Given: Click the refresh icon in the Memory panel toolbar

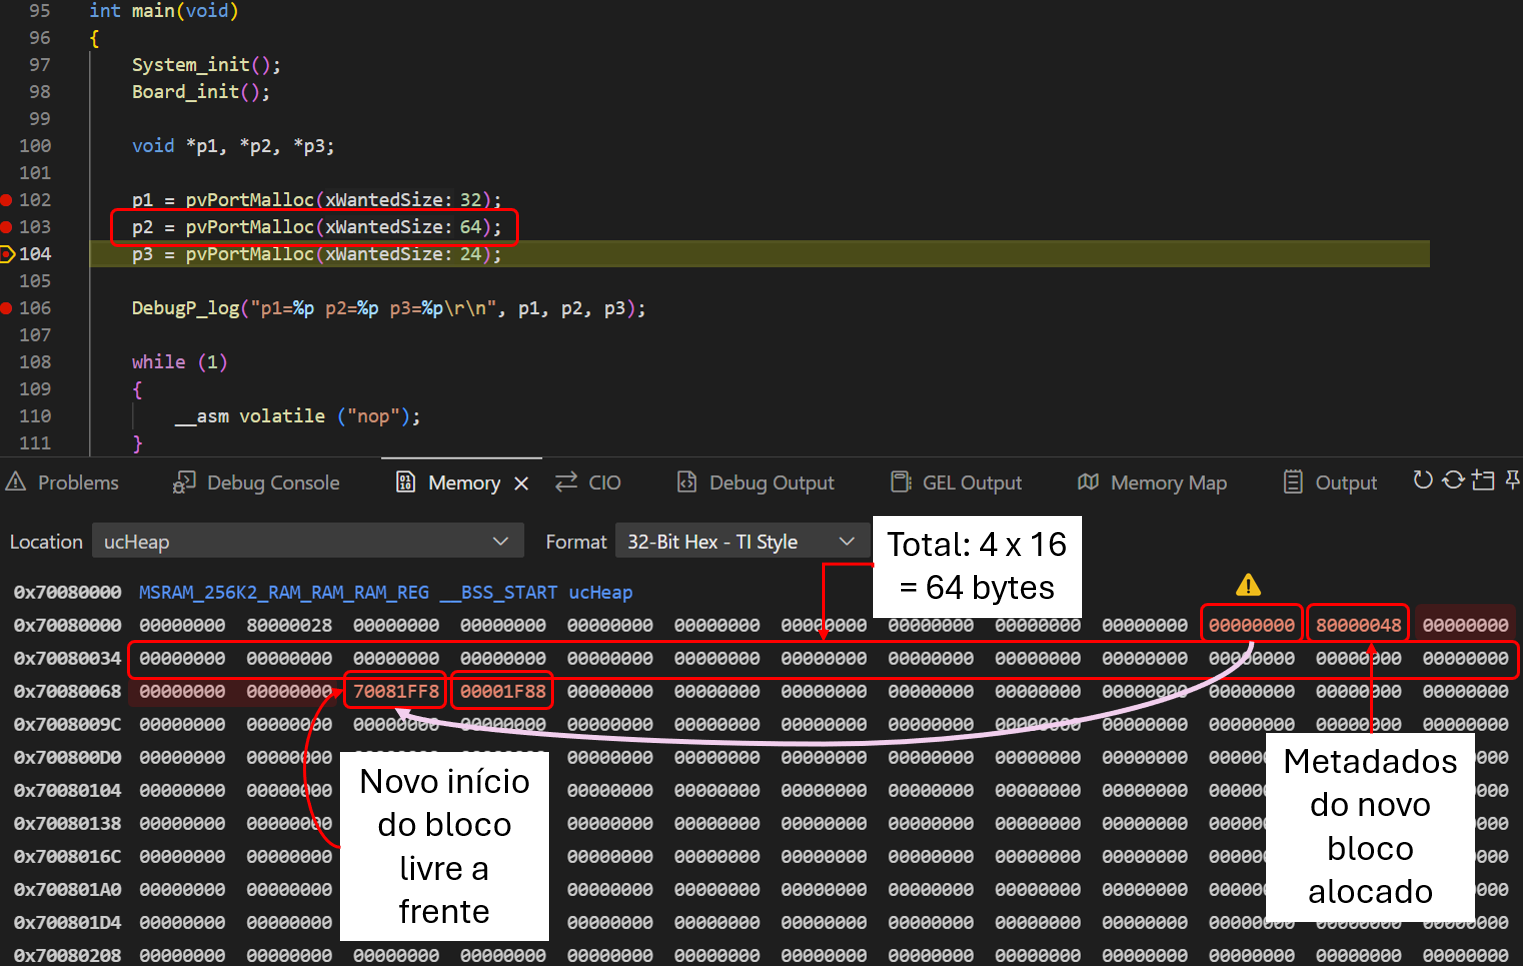Looking at the screenshot, I should (1422, 481).
